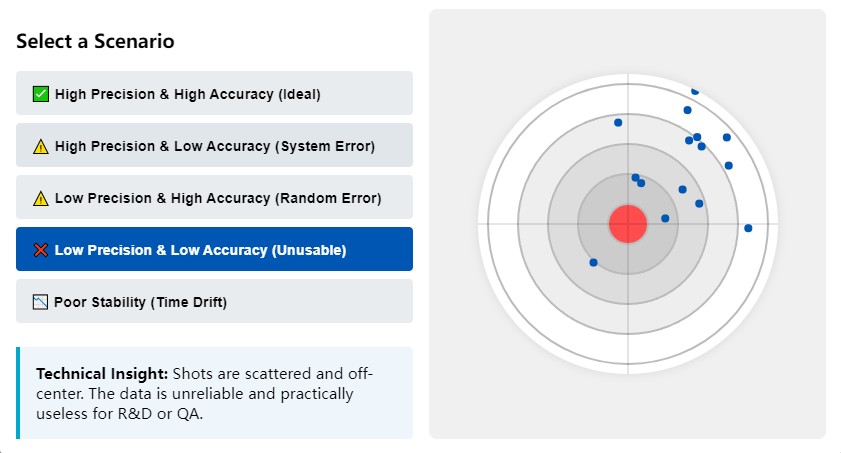Click the topmost blue shot on target
This screenshot has width=841, height=453.
click(x=695, y=91)
